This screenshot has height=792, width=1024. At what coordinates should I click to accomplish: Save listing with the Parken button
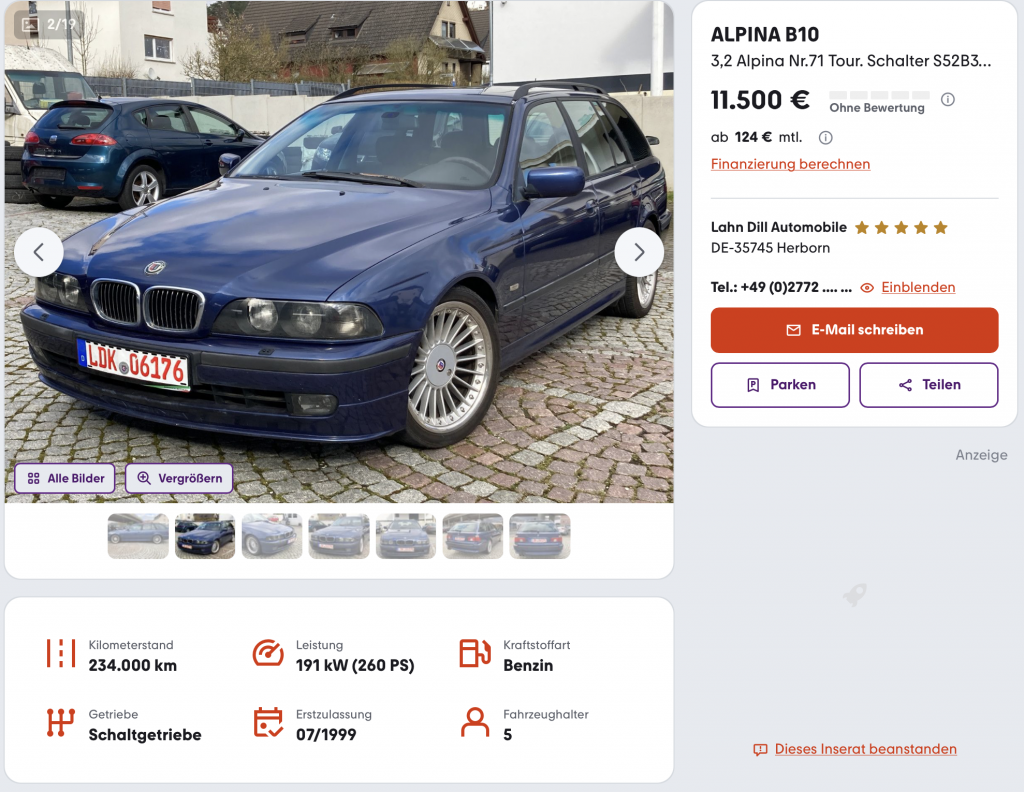[x=780, y=385]
